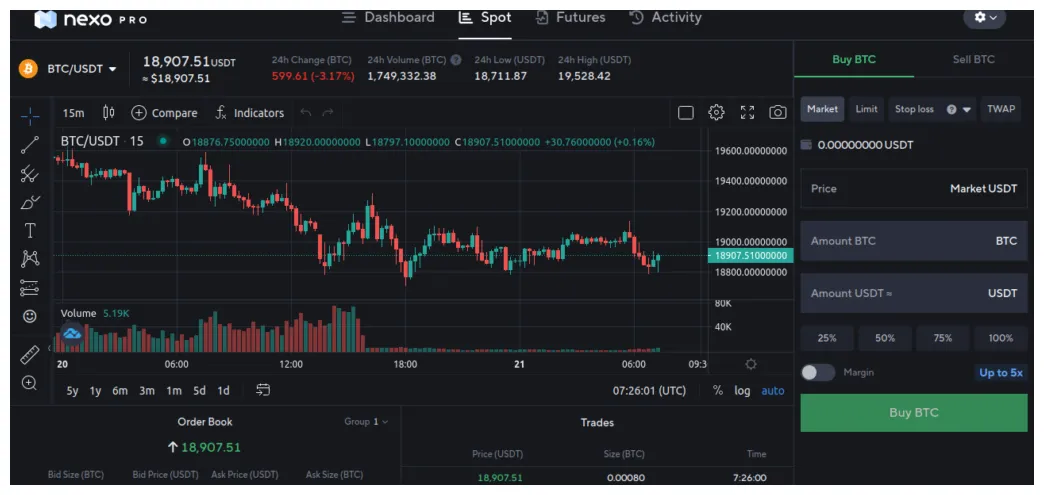
Task: Select the pattern drawing tool
Action: pos(30,259)
